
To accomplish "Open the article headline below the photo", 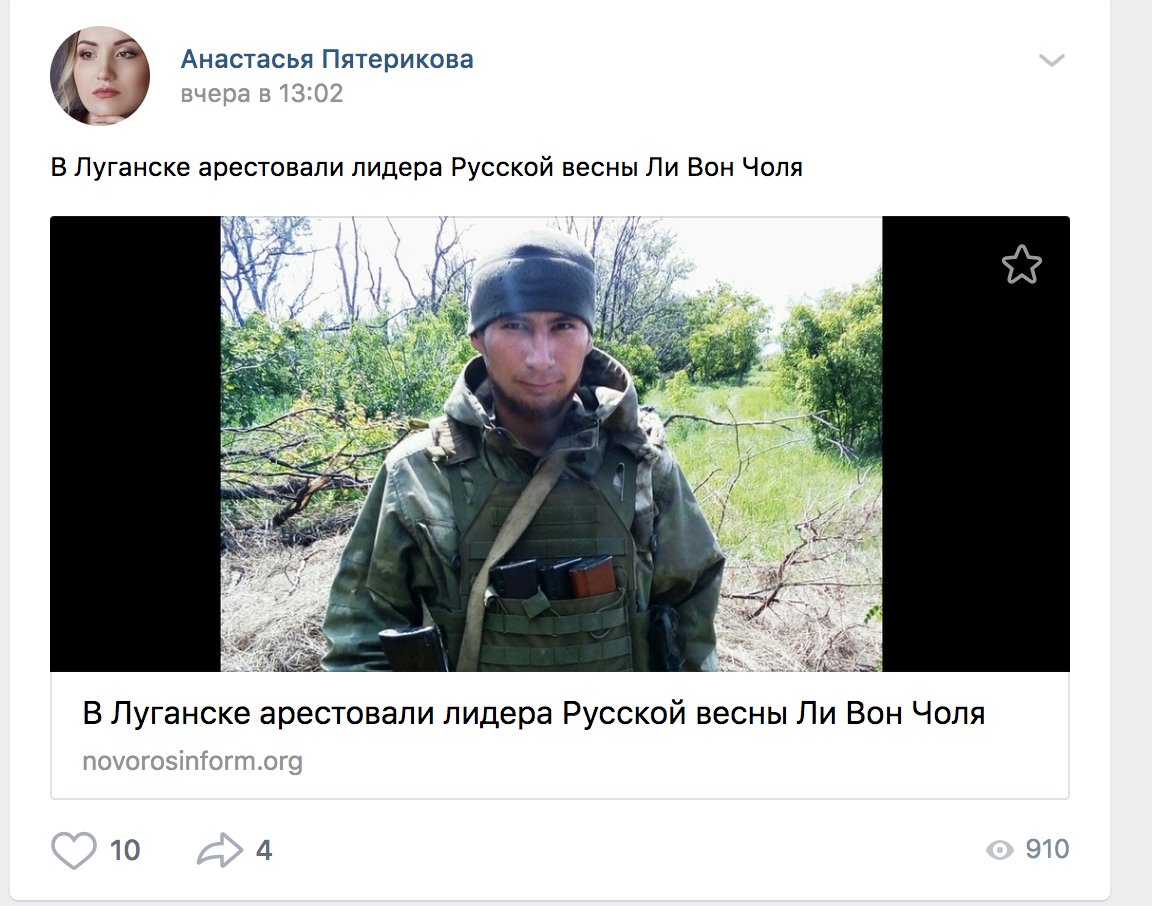I will (534, 713).
